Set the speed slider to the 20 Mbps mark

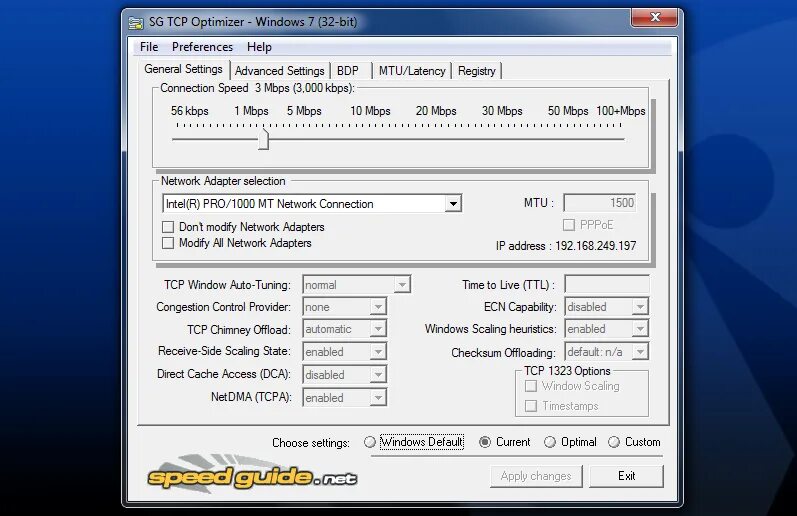pyautogui.click(x=436, y=139)
